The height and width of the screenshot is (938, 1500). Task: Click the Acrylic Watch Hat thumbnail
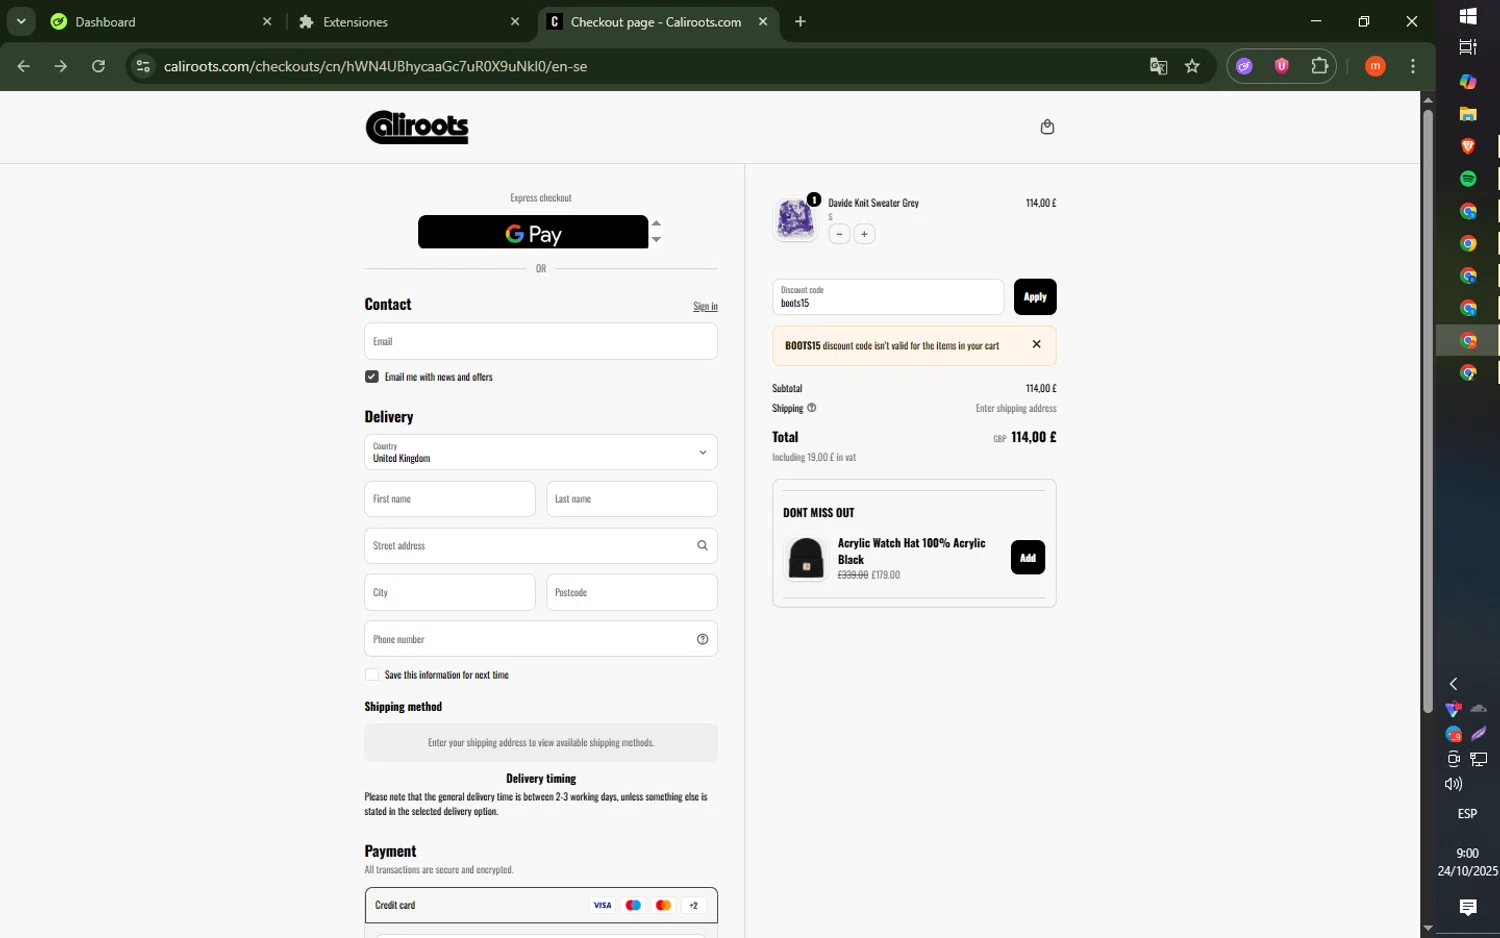click(806, 558)
